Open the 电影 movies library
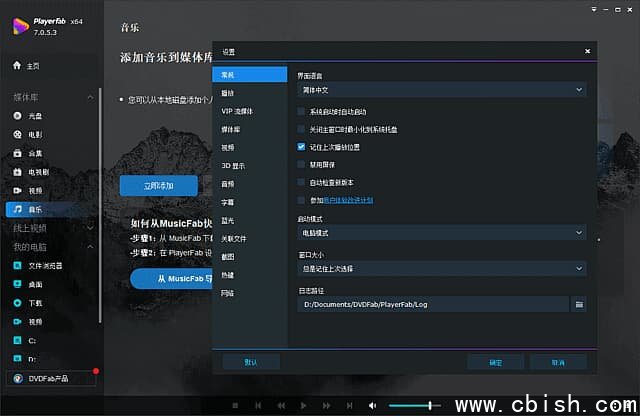Screen dimensions: 640x416 point(28,134)
